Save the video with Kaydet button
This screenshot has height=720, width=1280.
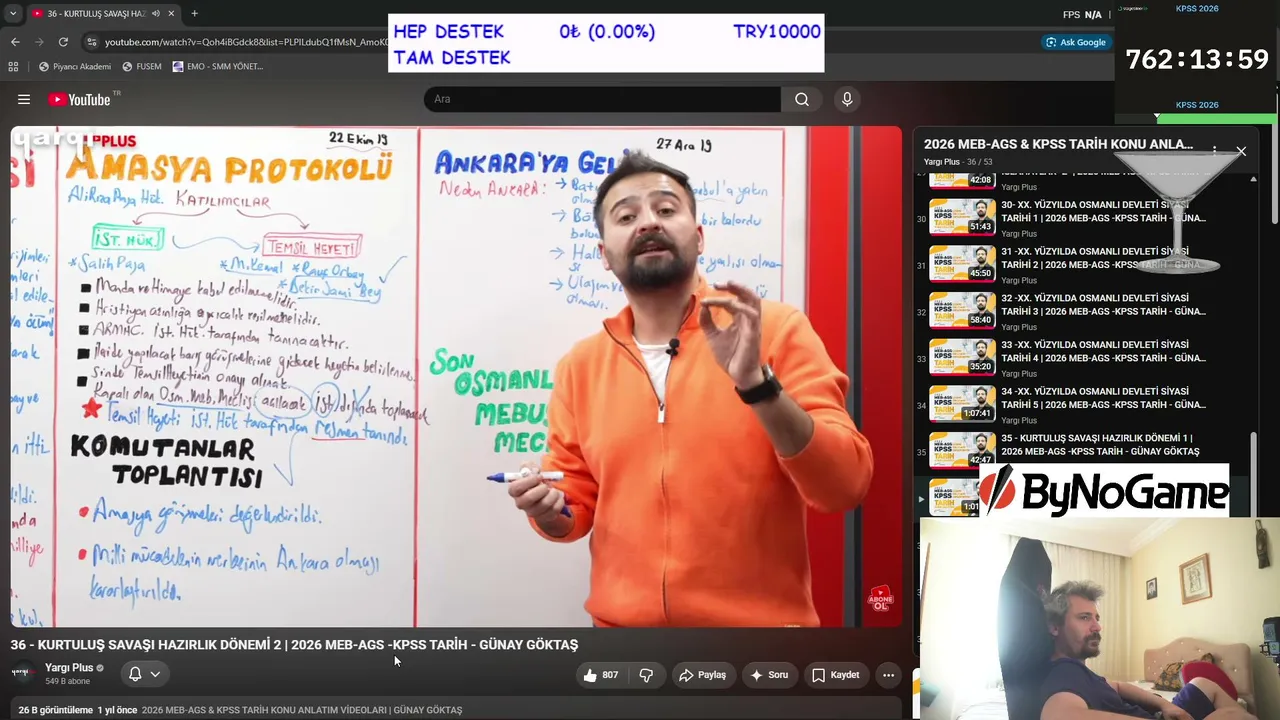(x=835, y=675)
